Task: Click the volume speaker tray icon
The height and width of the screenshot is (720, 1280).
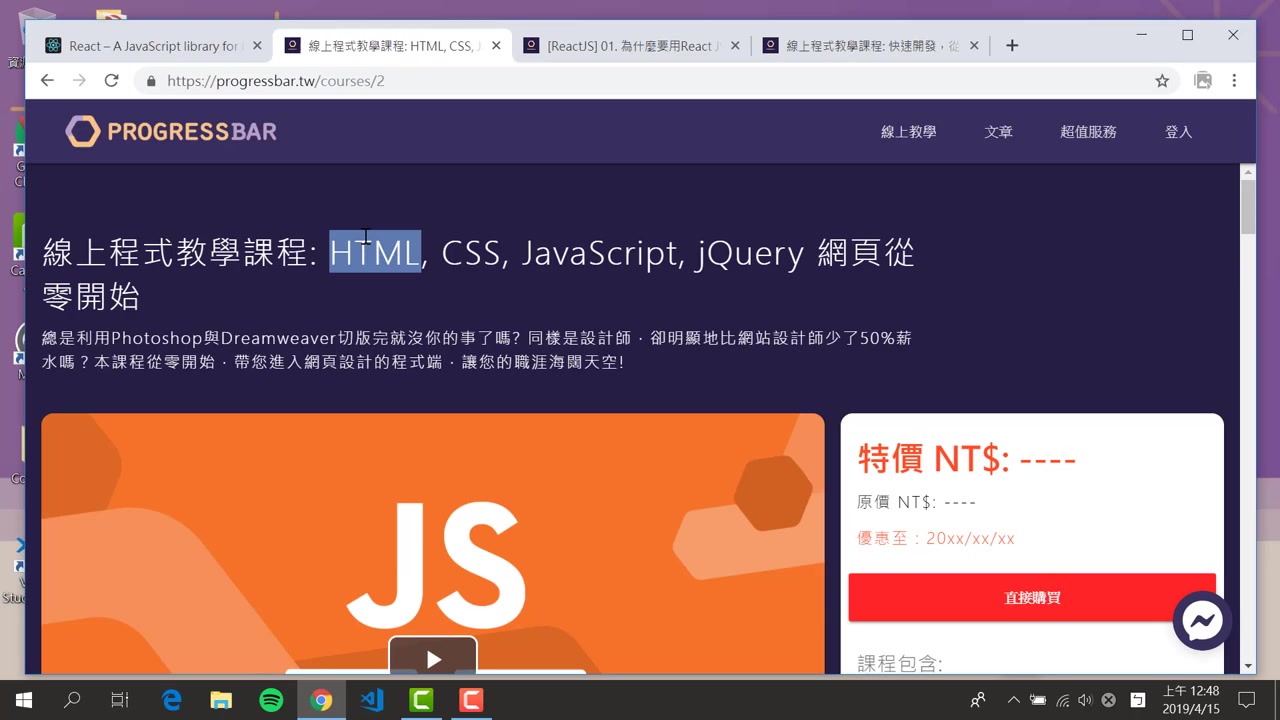Action: [x=1085, y=700]
